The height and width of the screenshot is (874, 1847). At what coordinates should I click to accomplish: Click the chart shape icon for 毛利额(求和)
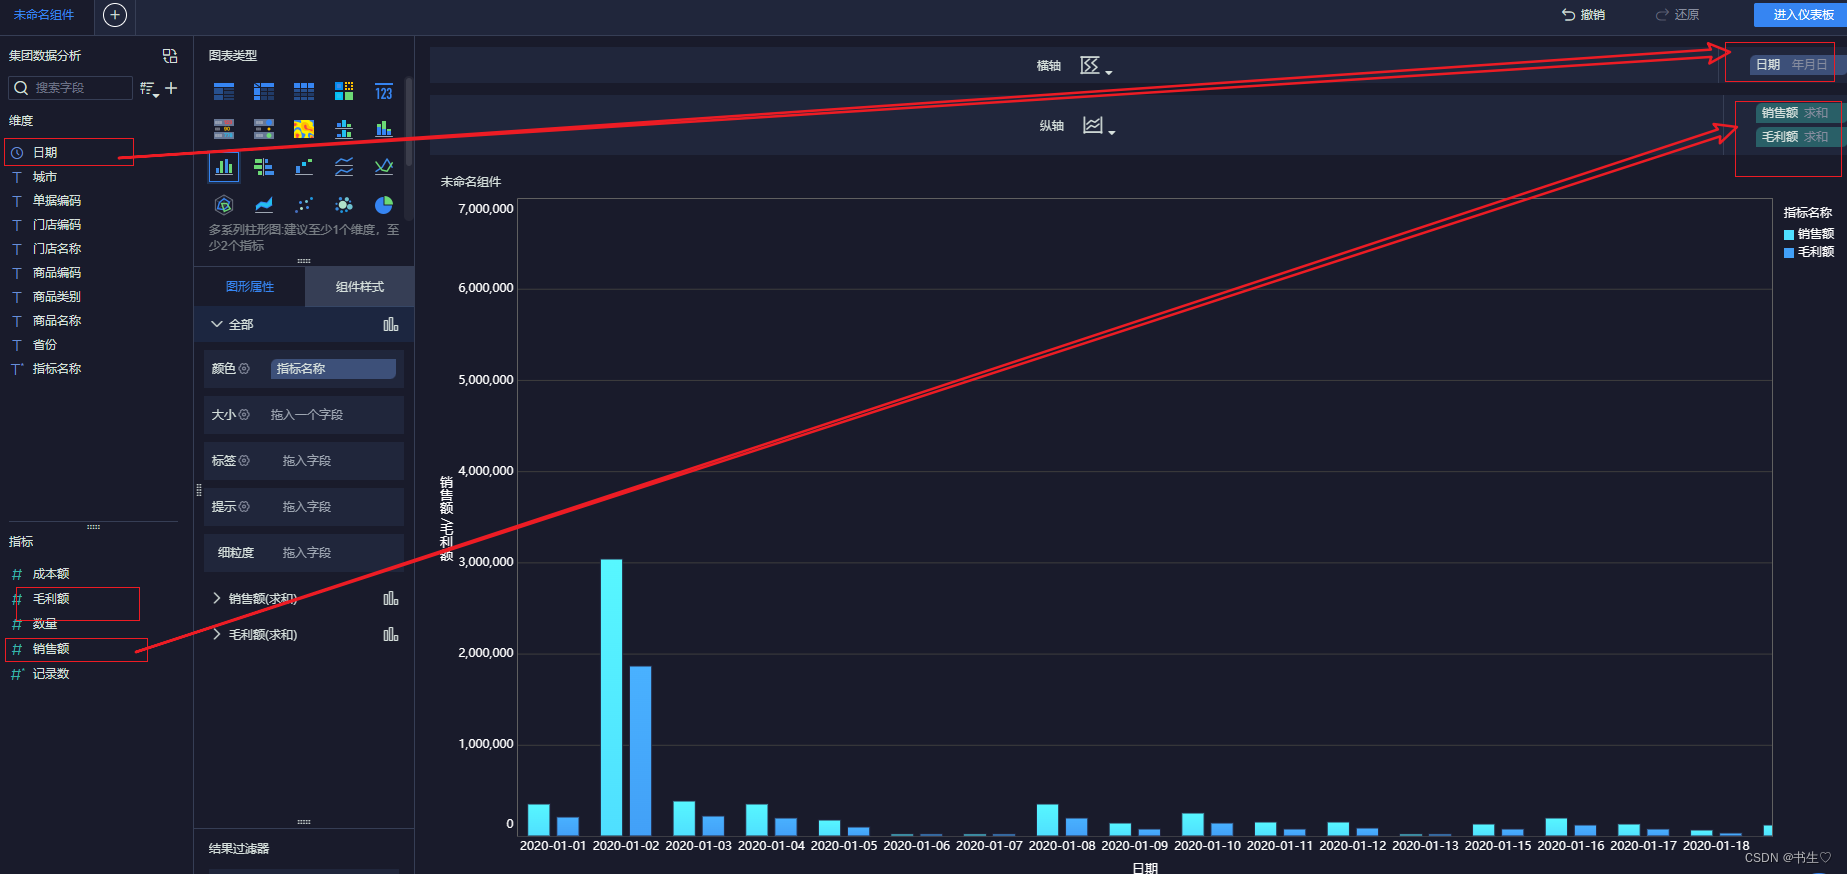(x=391, y=634)
